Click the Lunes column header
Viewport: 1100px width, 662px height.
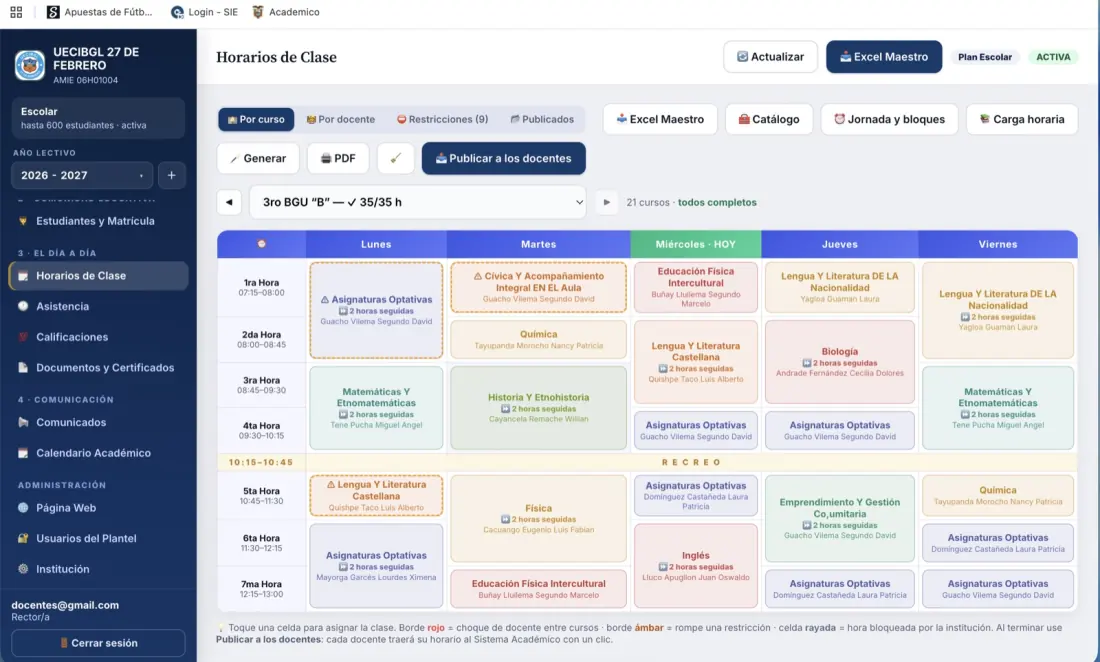[376, 244]
